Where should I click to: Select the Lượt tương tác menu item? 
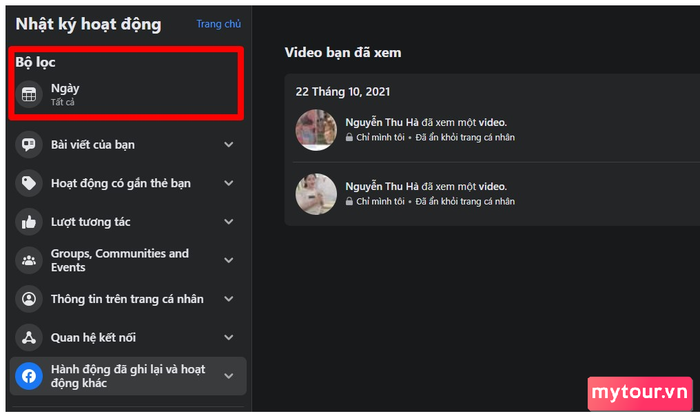tap(128, 222)
